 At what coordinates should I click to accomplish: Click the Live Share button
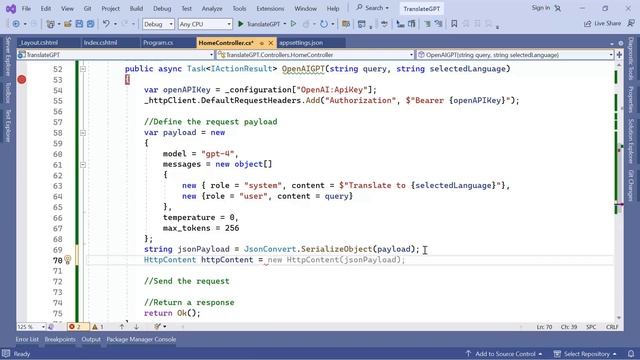click(x=602, y=24)
